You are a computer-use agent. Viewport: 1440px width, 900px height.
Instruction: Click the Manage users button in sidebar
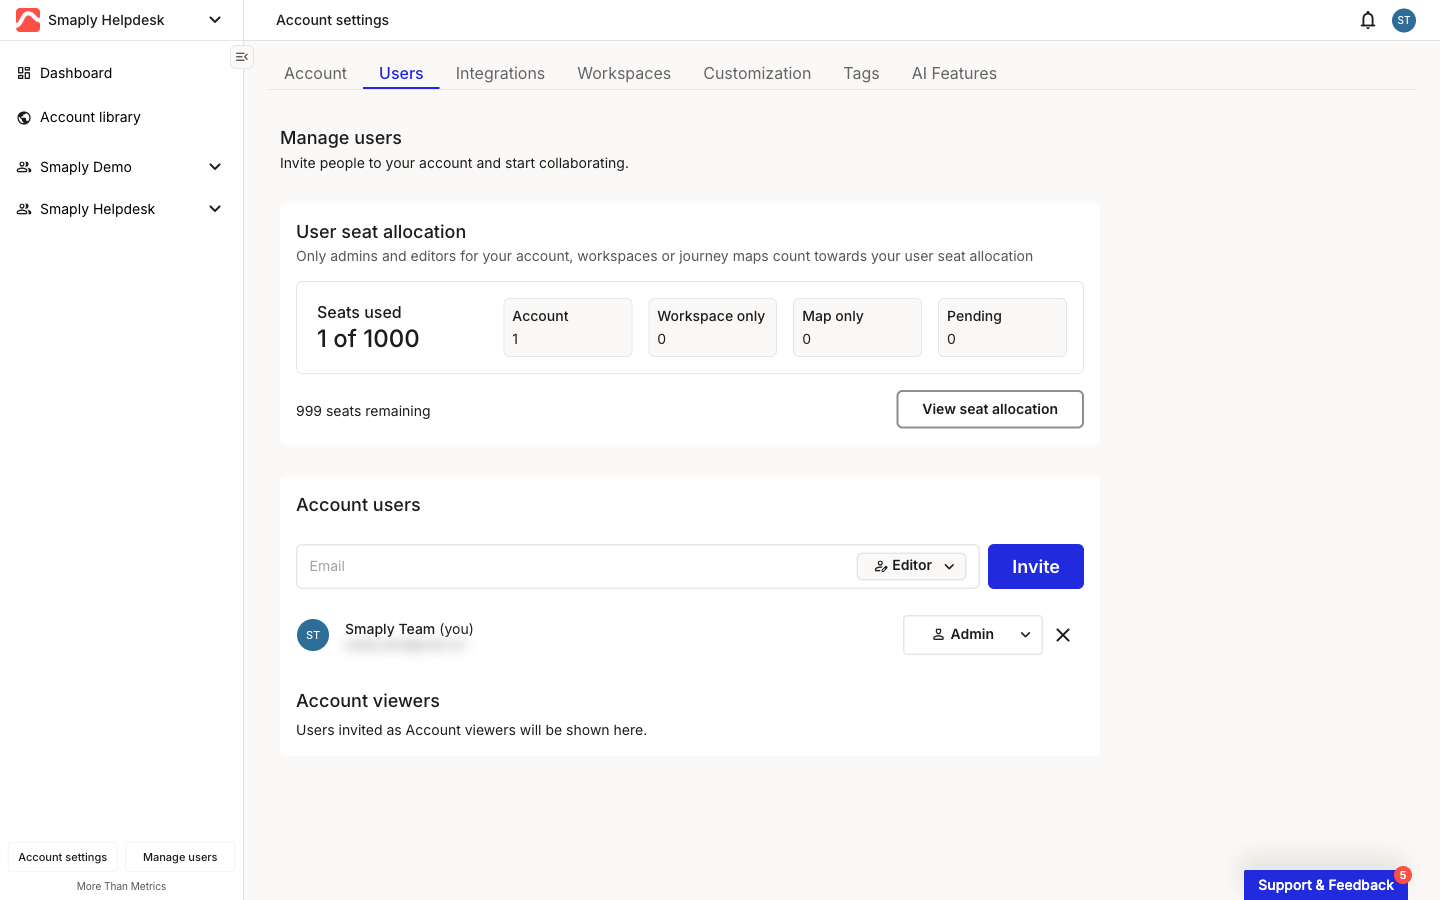(x=180, y=857)
